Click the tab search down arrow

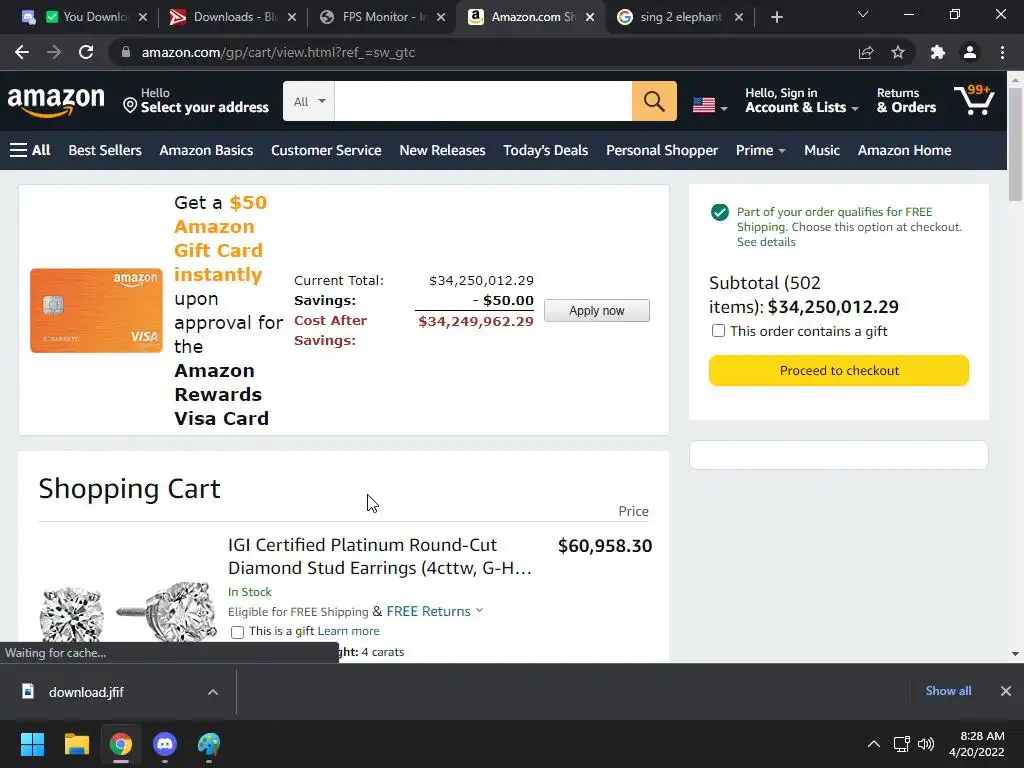tap(863, 14)
